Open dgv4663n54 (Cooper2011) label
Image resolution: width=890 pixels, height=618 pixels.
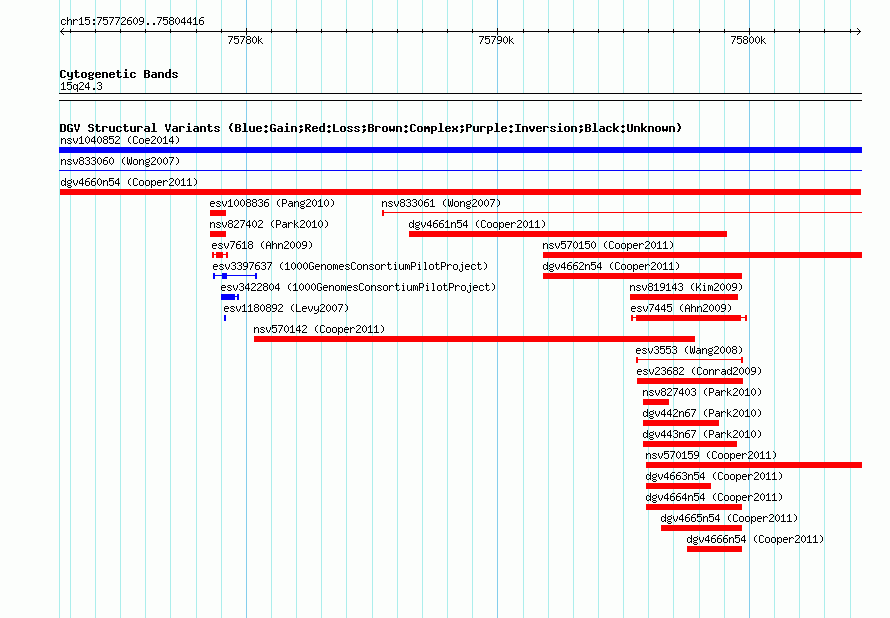click(x=714, y=476)
